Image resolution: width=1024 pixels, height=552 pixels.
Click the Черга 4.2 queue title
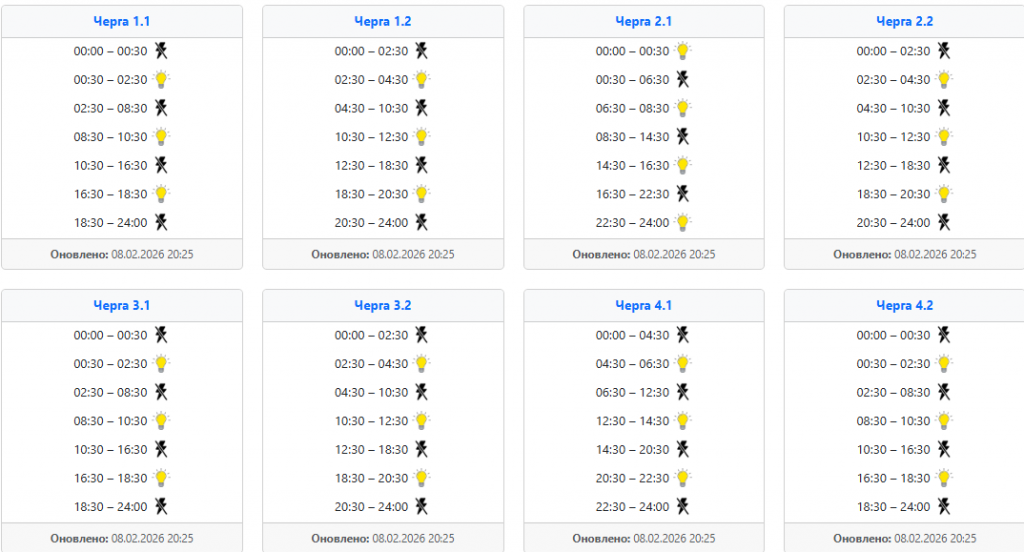coord(904,305)
